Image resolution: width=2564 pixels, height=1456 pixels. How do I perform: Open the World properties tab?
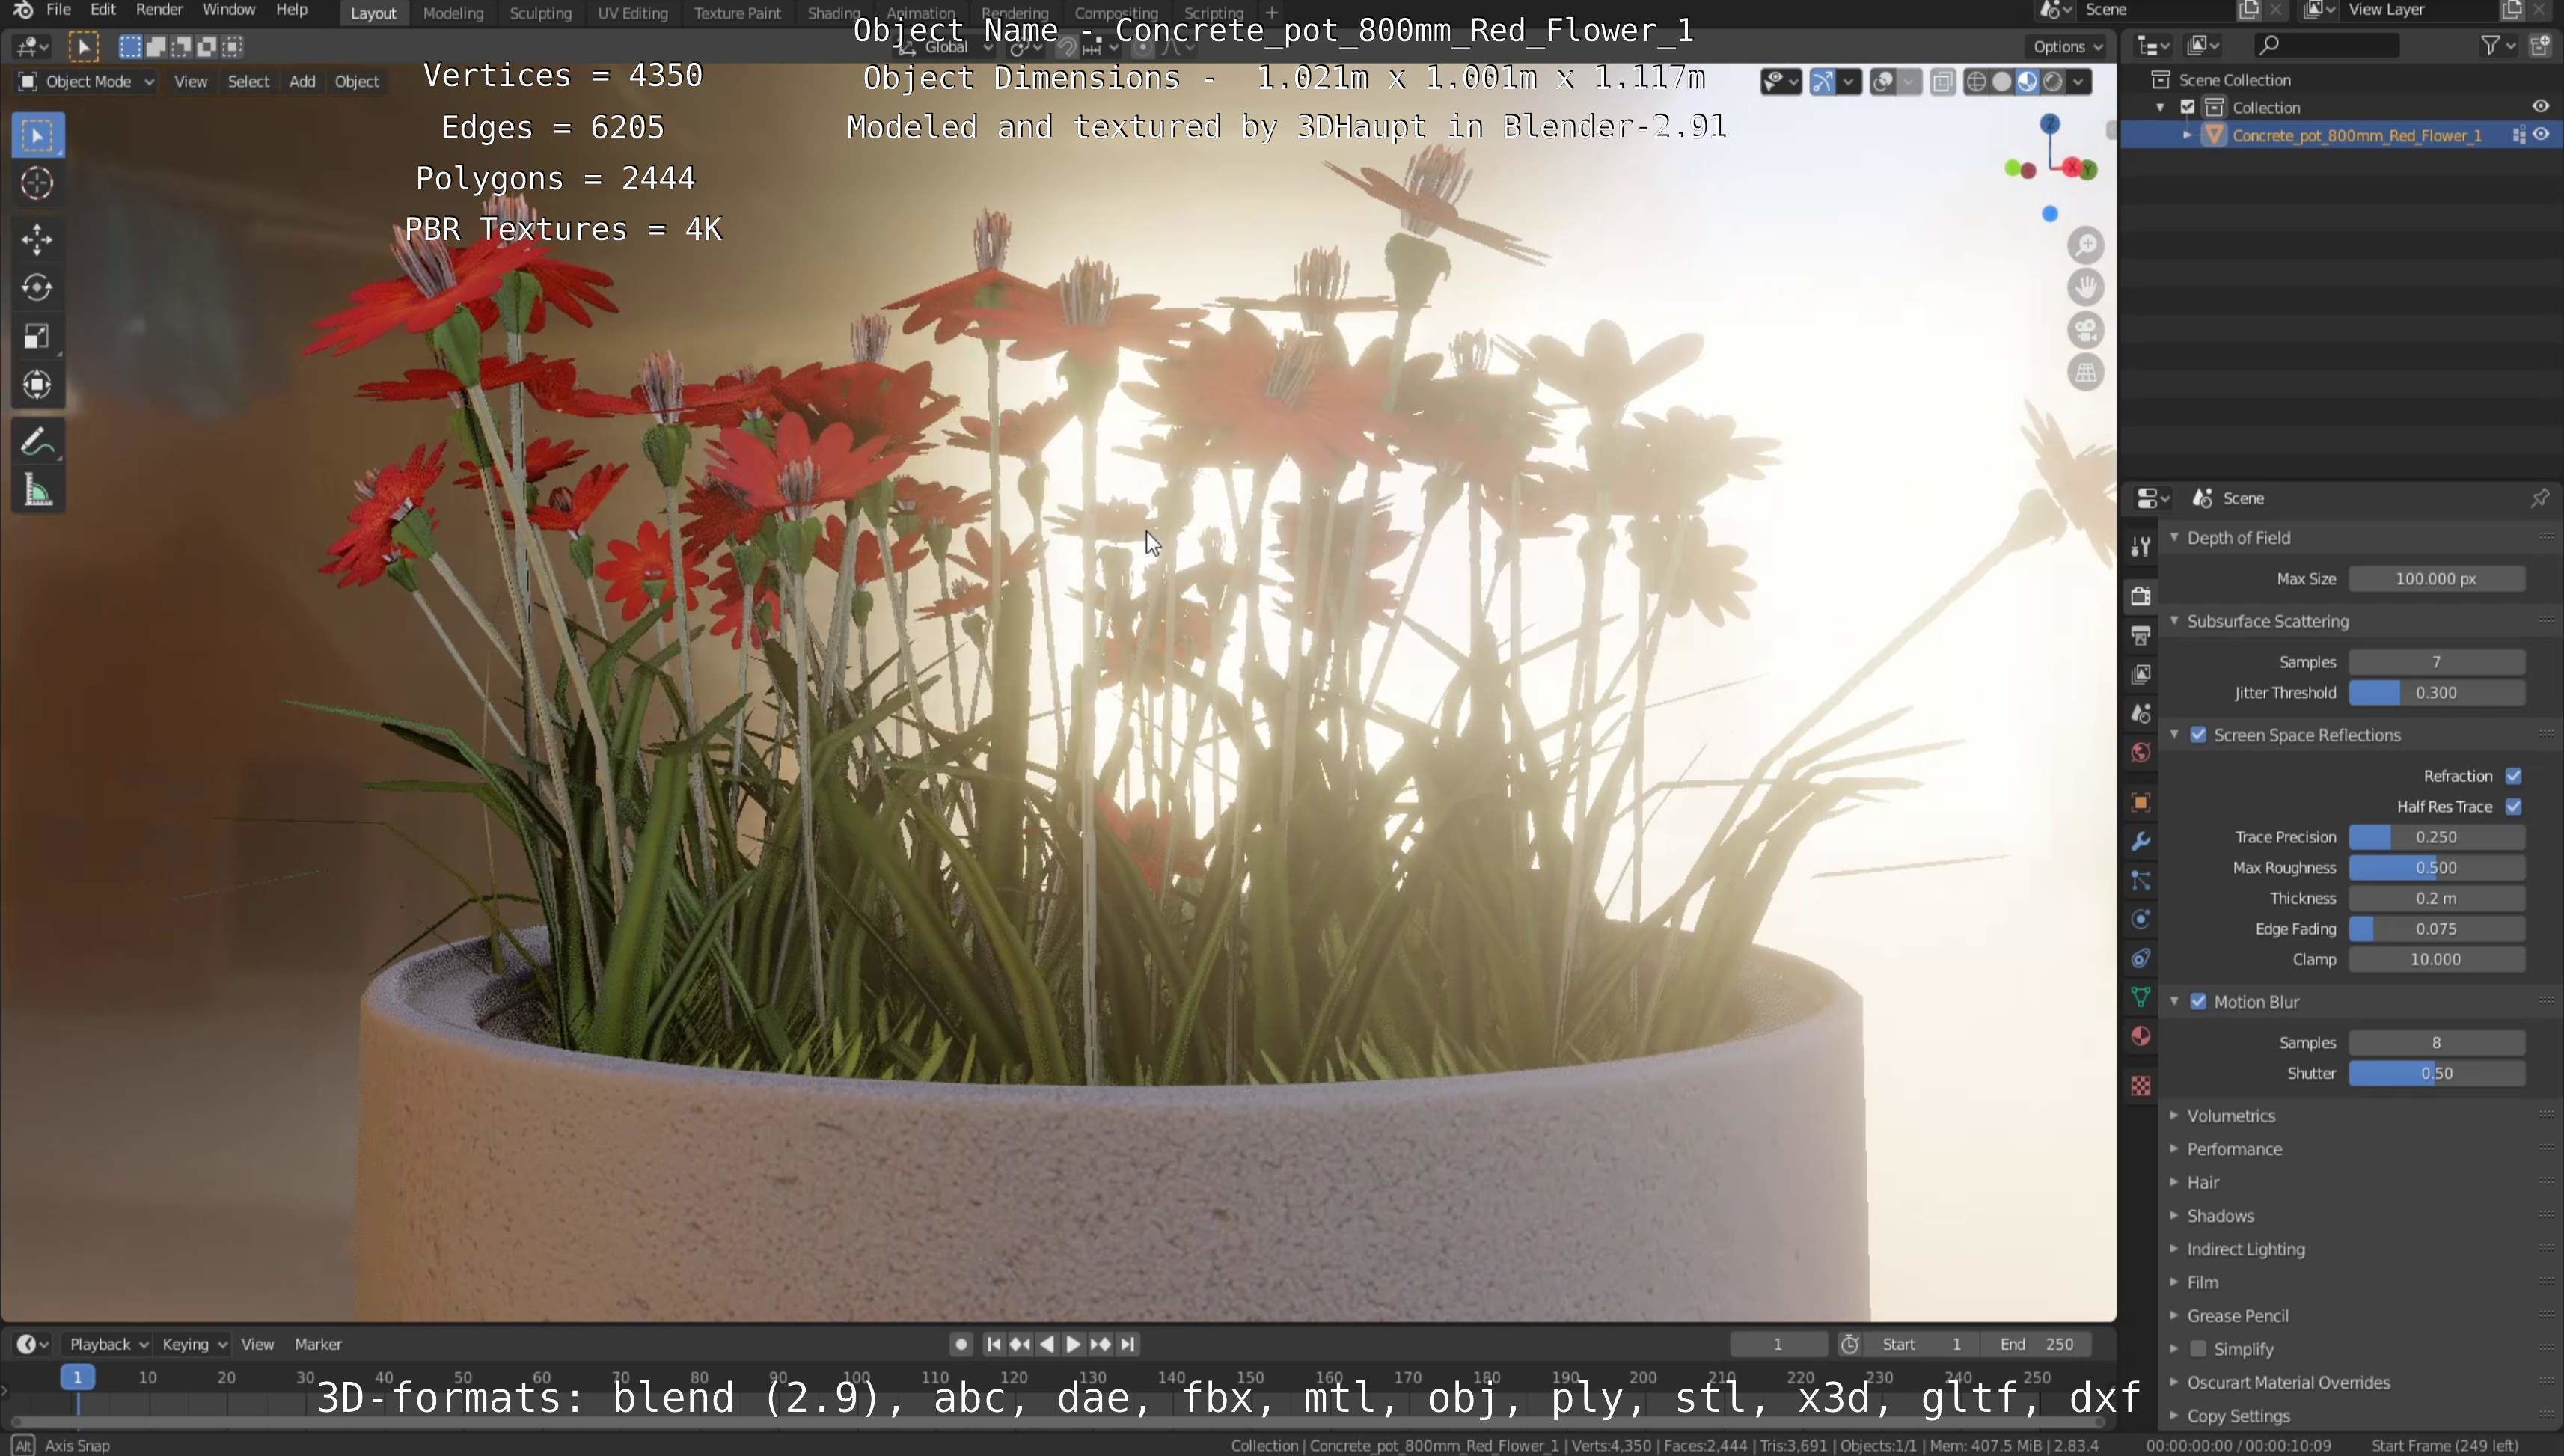[2140, 752]
